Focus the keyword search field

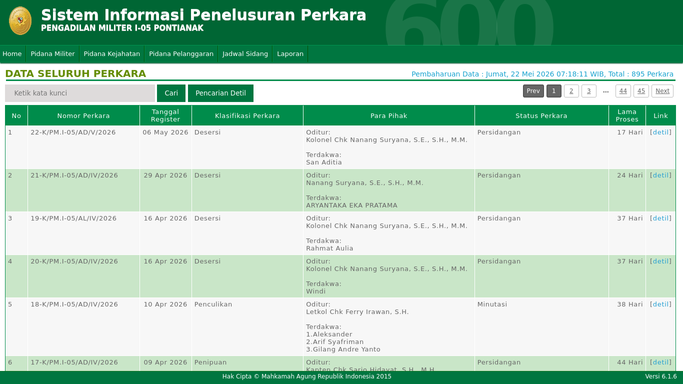[x=80, y=93]
